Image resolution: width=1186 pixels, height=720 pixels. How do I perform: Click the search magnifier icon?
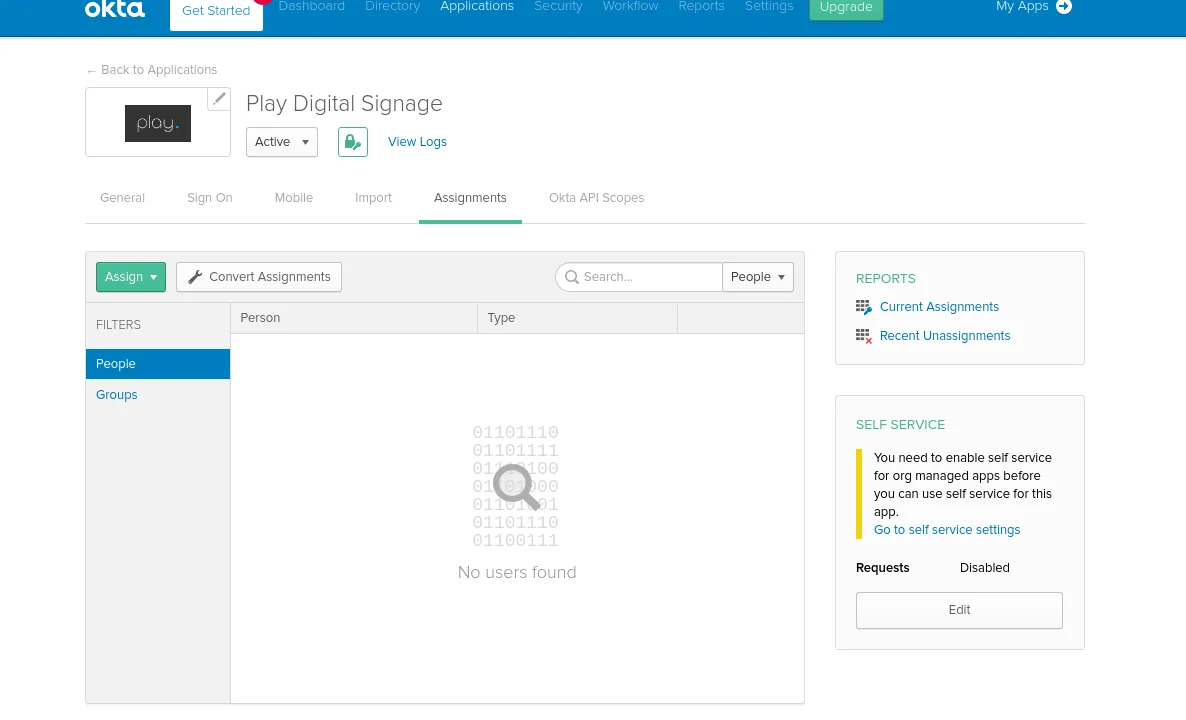click(572, 277)
